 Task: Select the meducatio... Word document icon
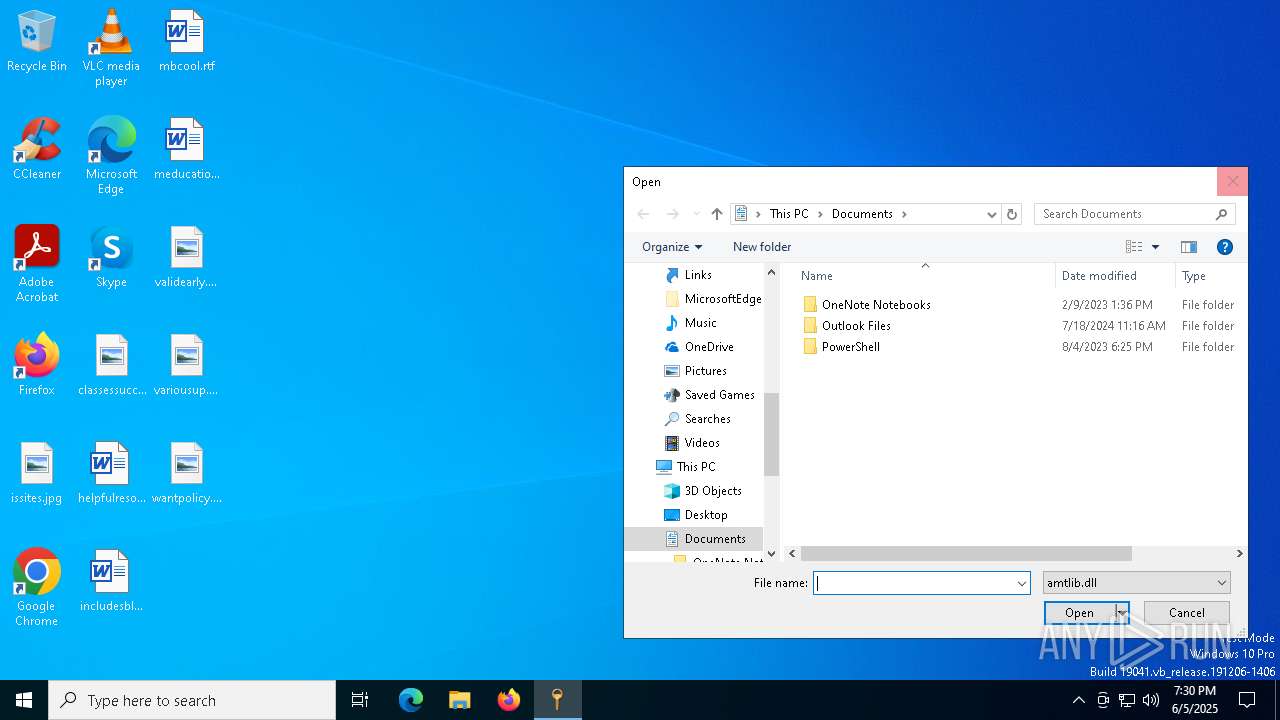pyautogui.click(x=186, y=150)
